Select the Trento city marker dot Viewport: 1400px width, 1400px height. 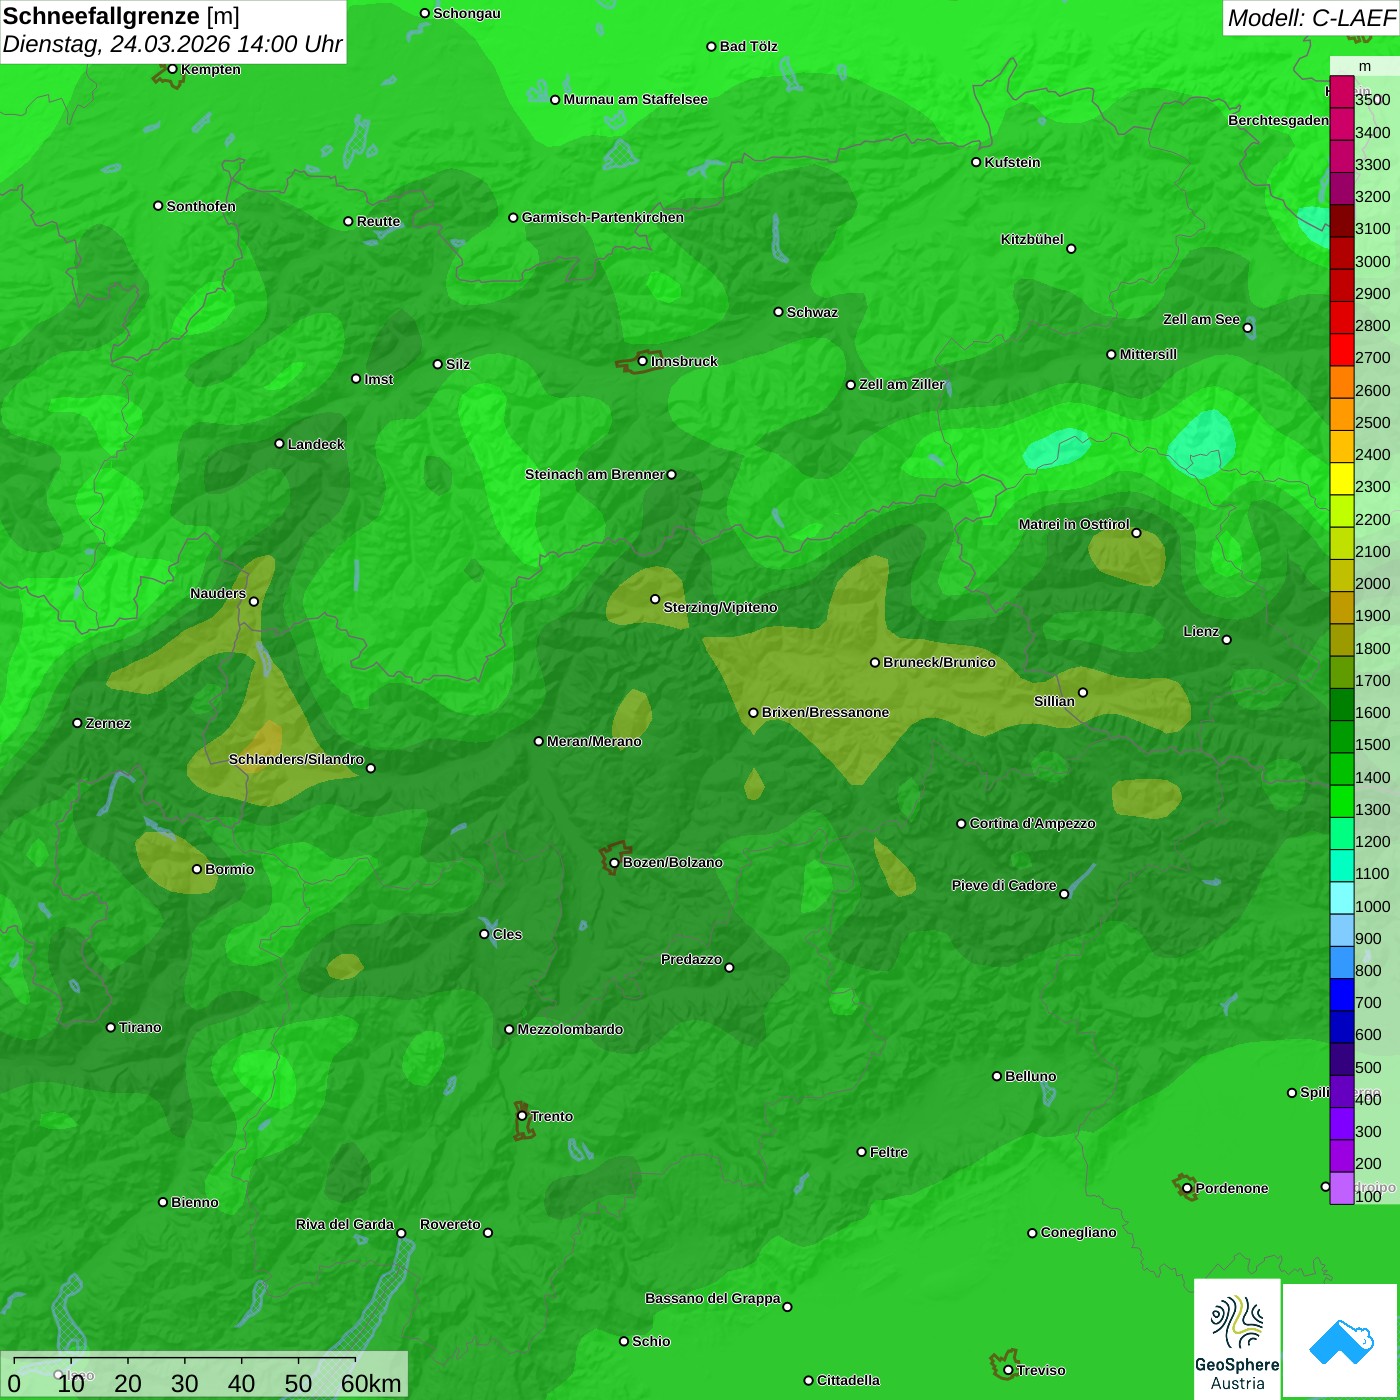[x=522, y=1116]
